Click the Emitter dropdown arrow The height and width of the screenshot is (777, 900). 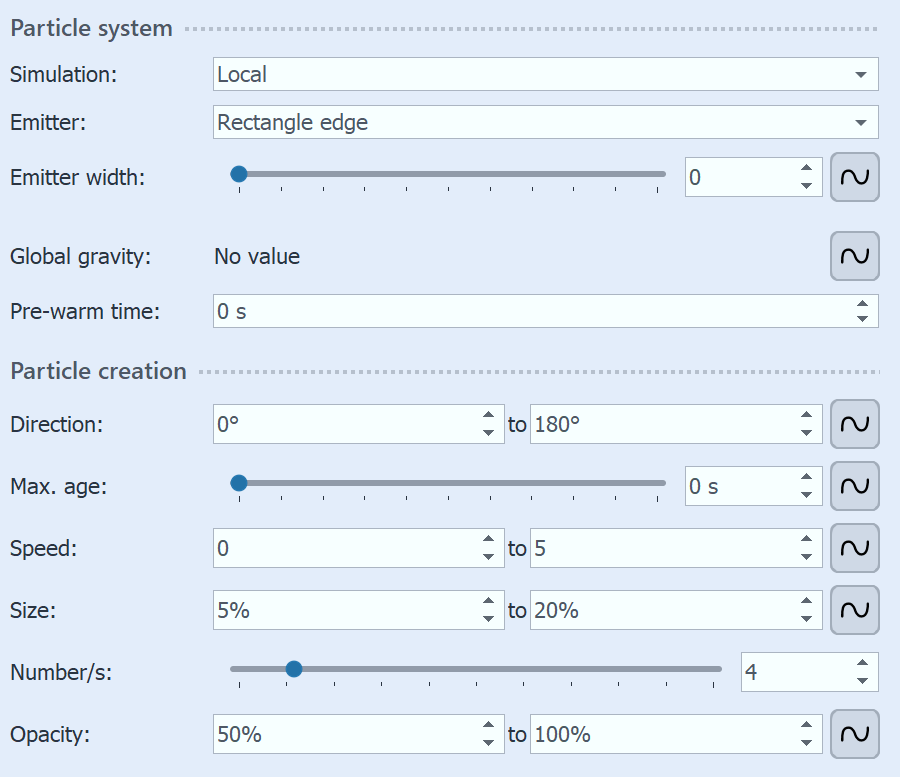click(x=864, y=122)
